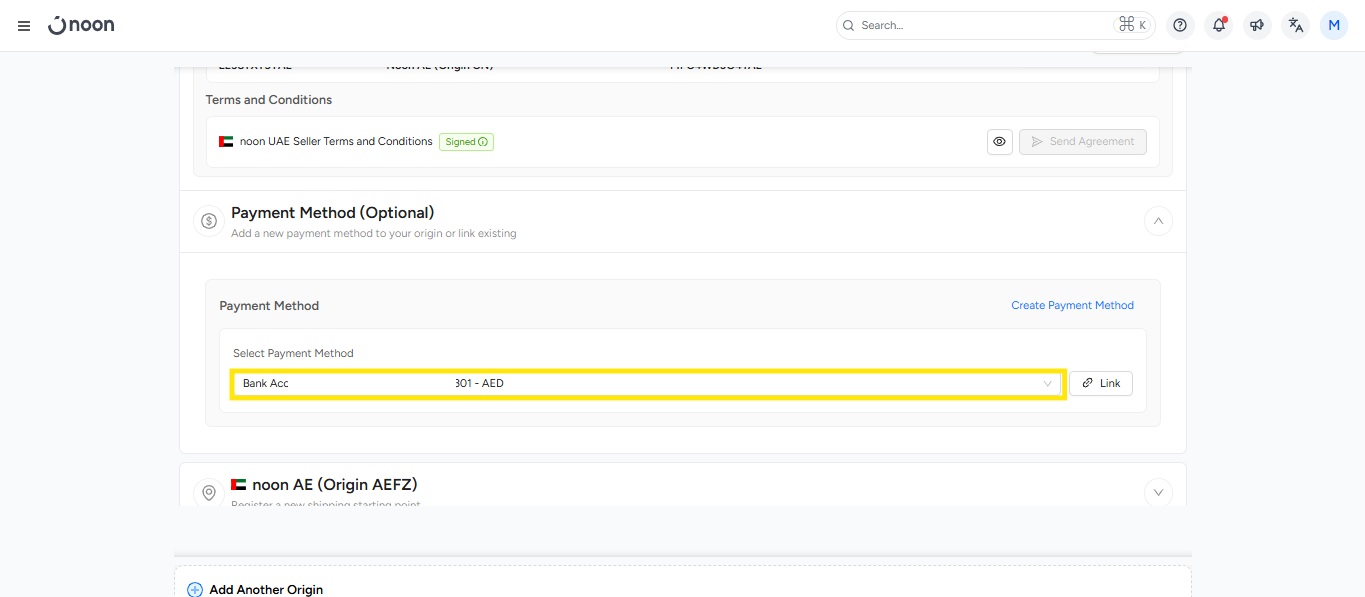Focus the Search input field

980,25
